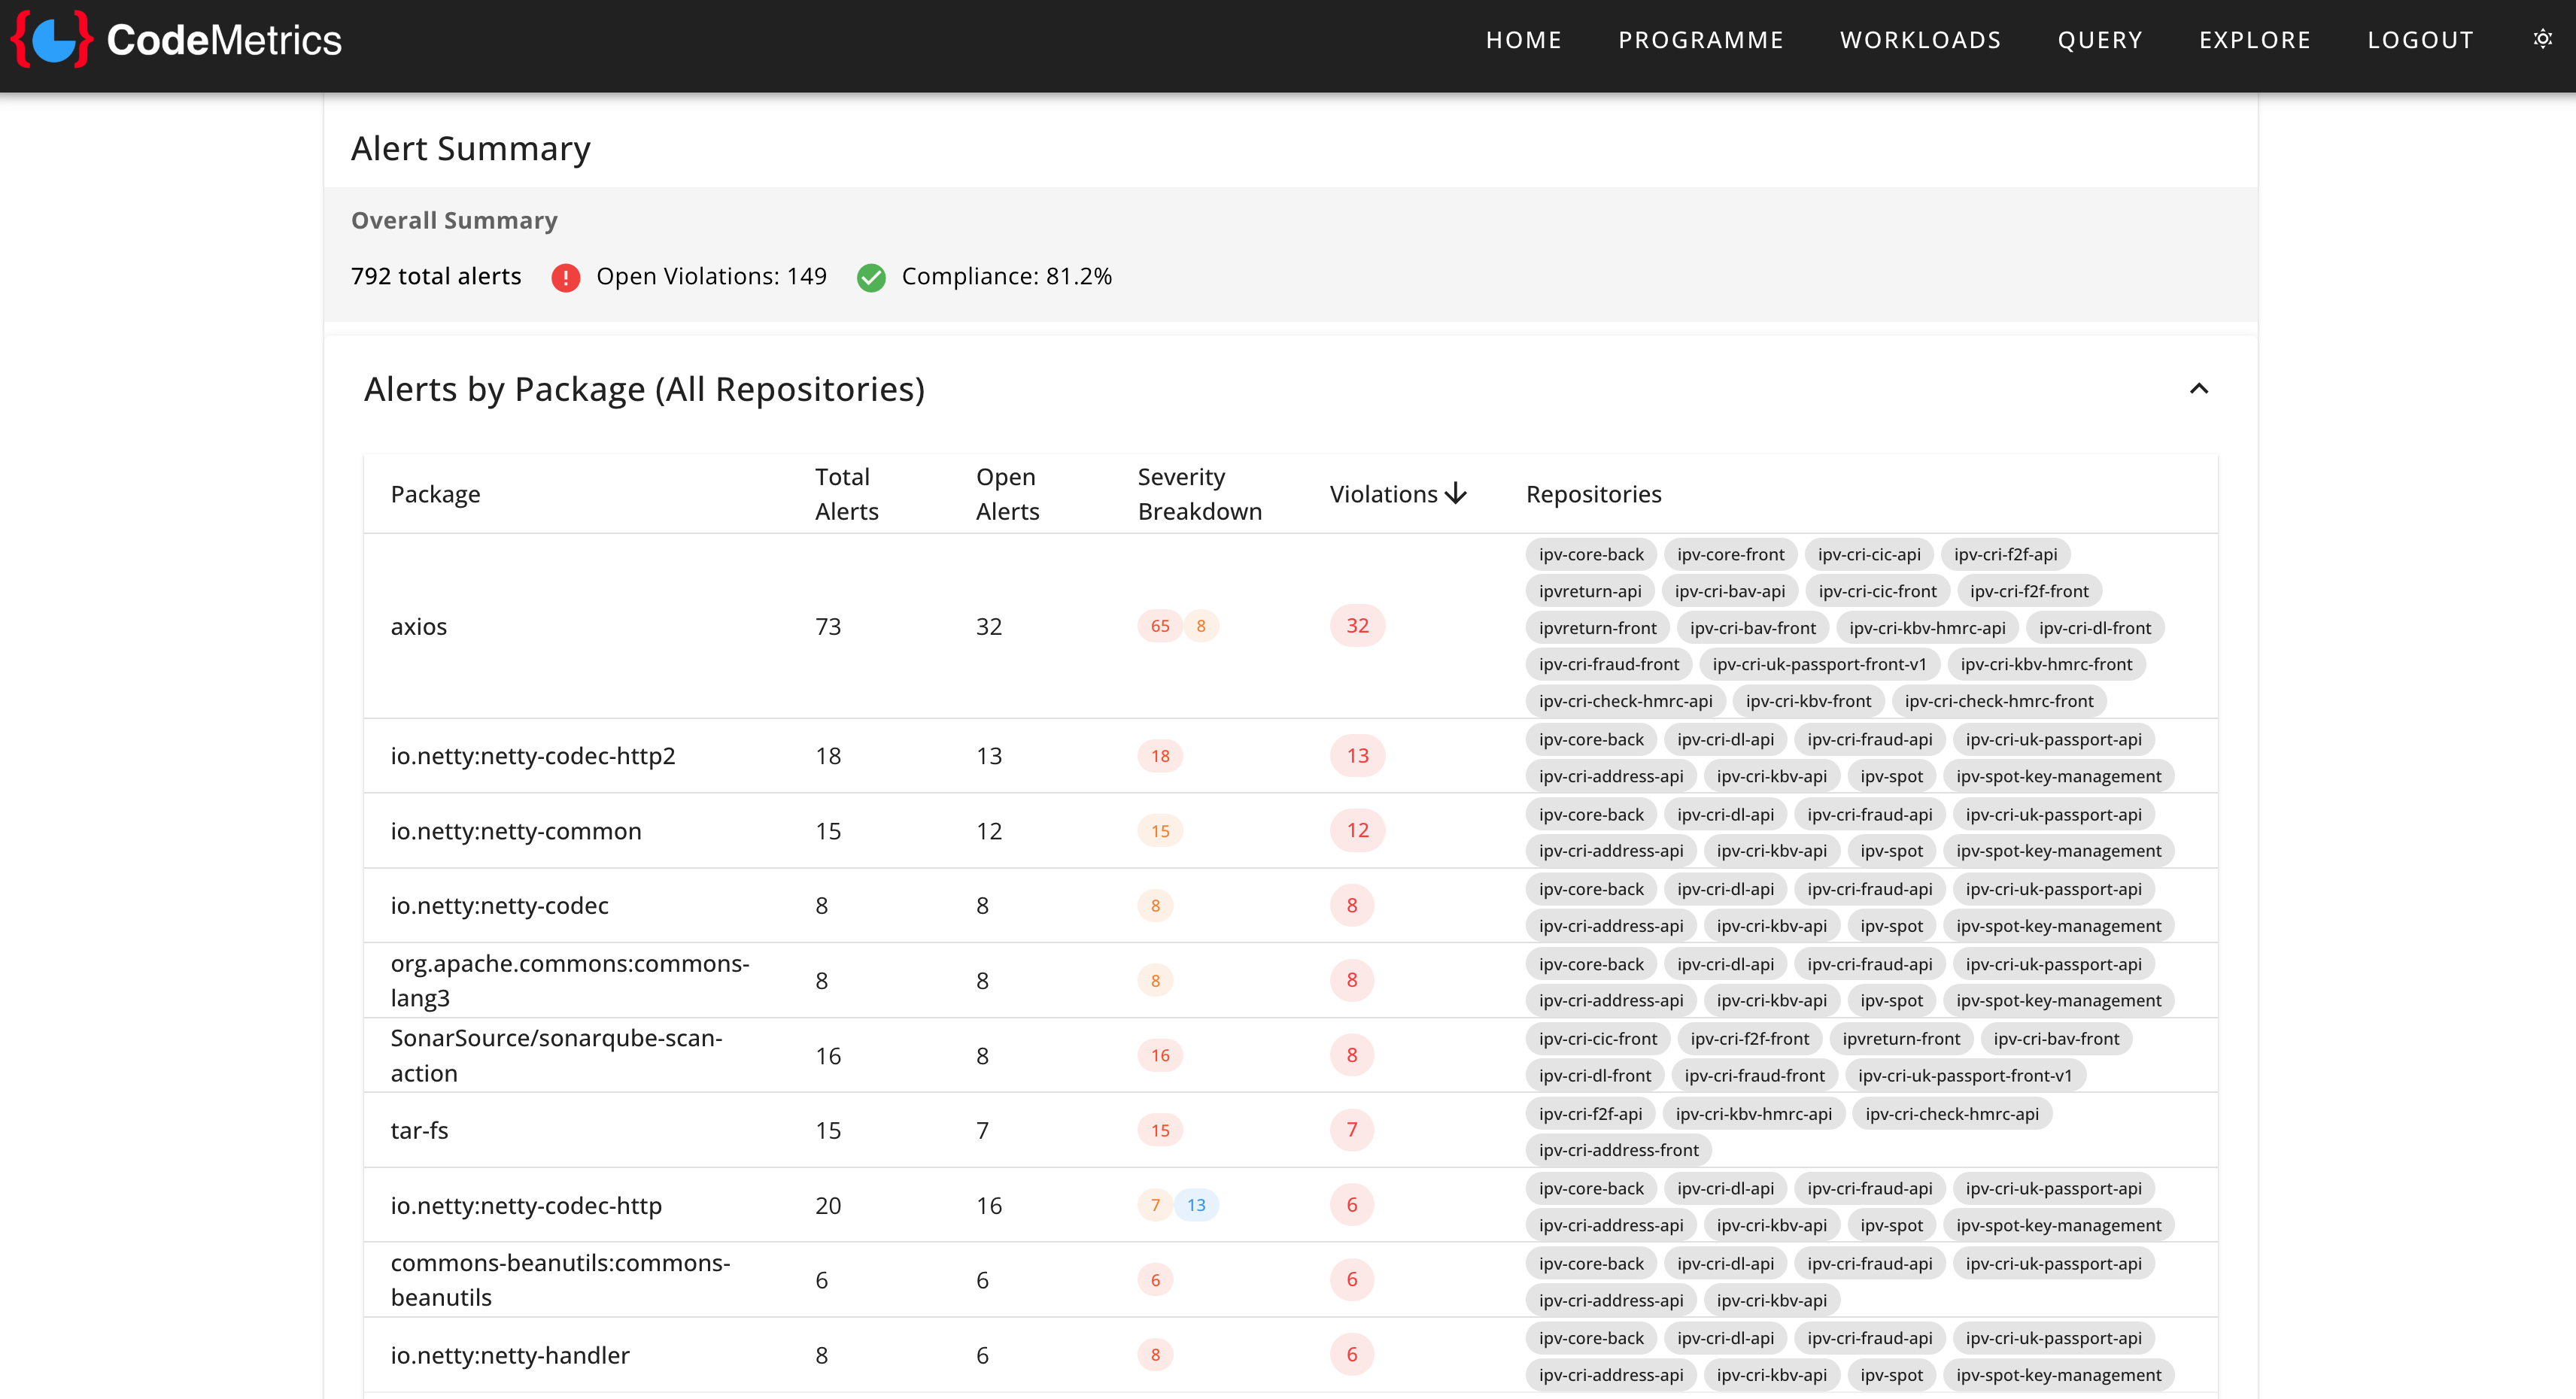Click the 65 severity badge for axios

point(1159,626)
